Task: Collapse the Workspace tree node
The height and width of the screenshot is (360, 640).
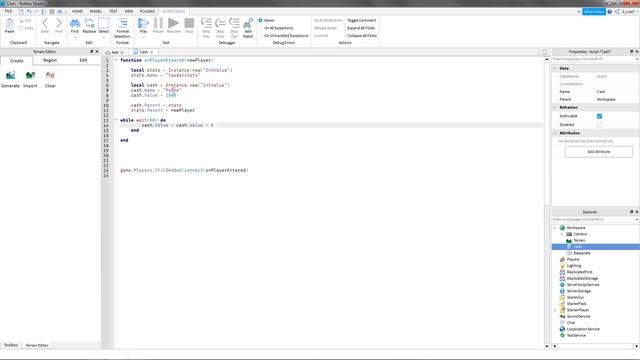Action: coord(555,228)
